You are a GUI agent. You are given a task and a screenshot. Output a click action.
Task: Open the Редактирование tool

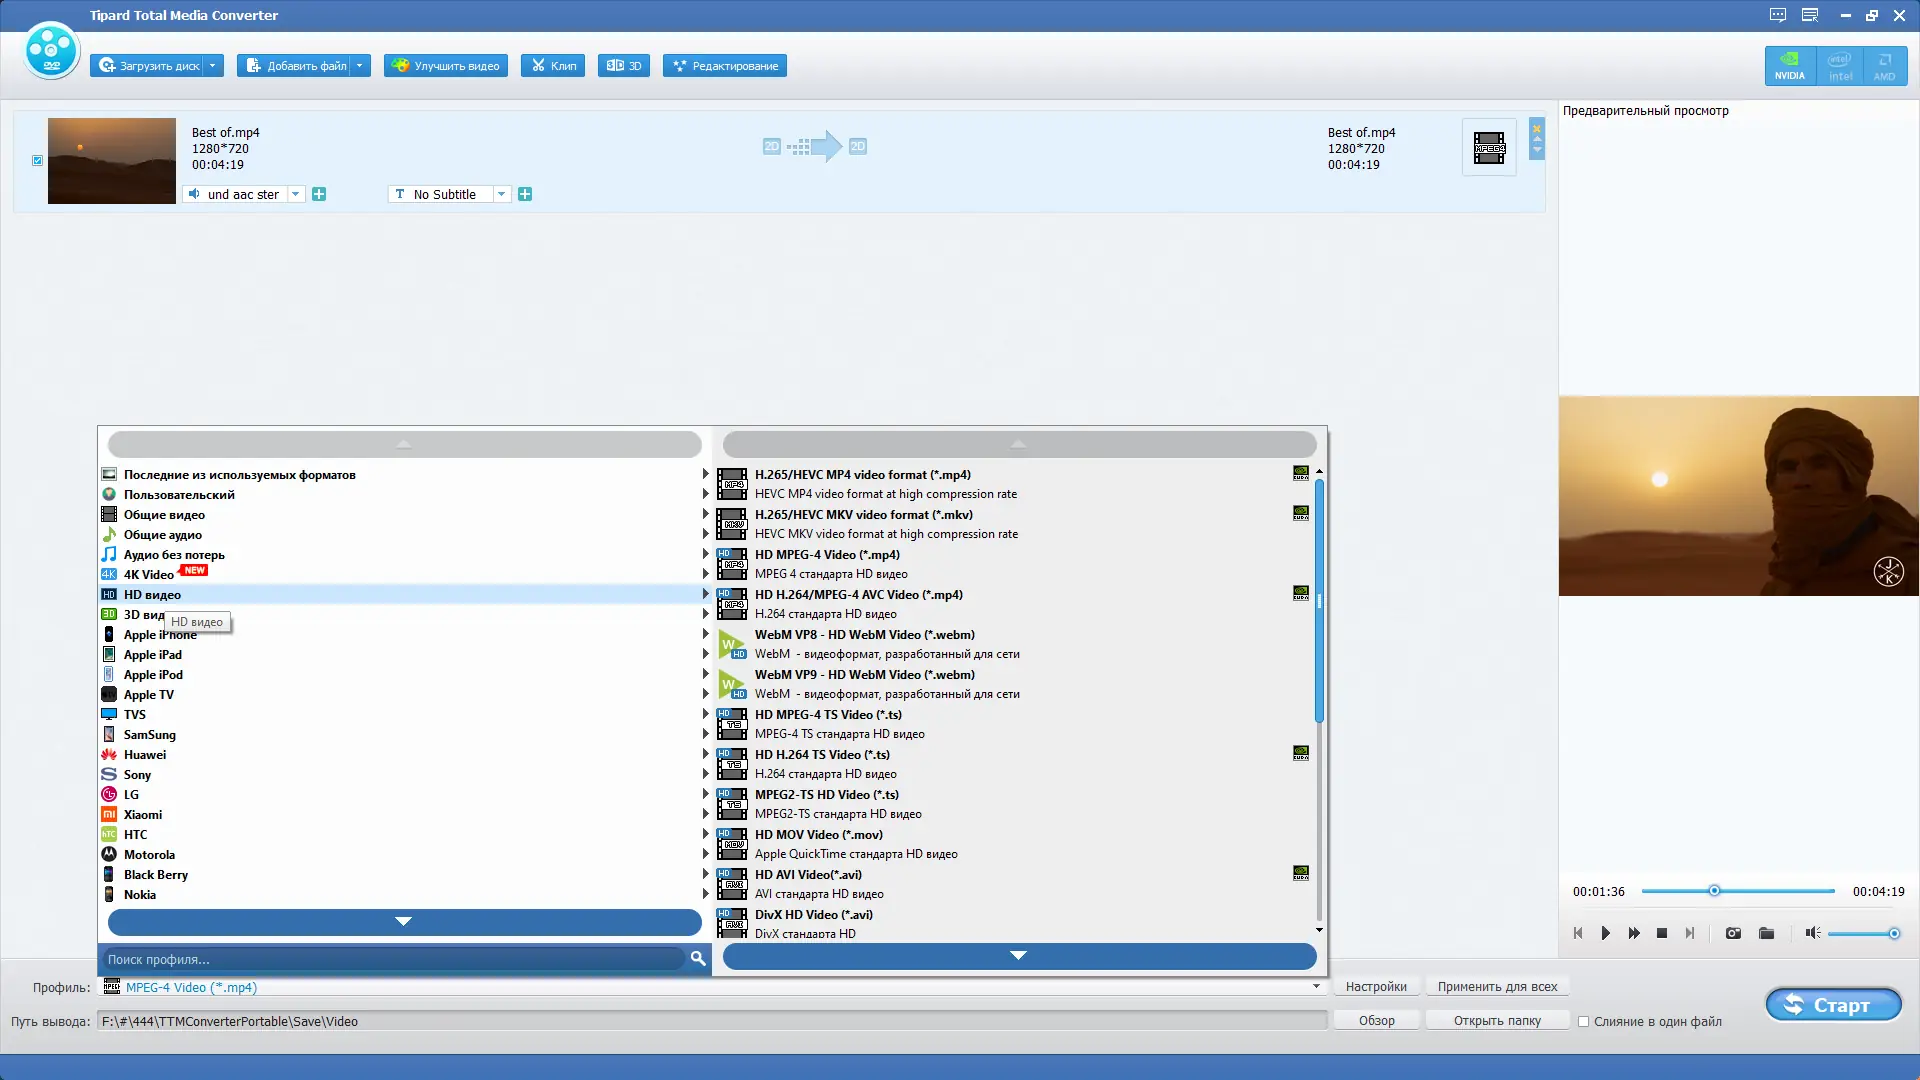(723, 65)
